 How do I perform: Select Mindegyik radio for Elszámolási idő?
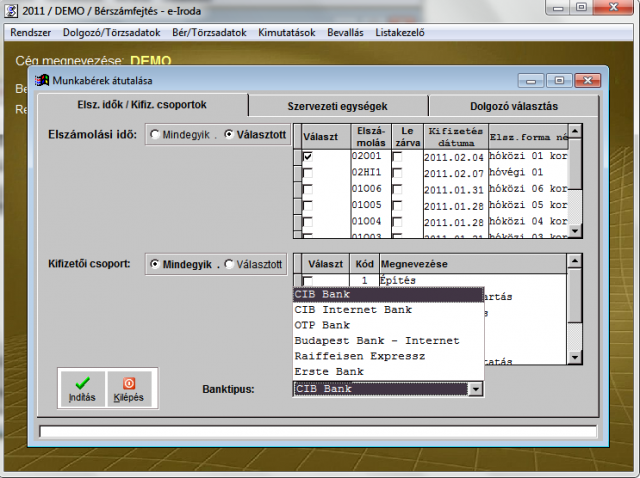(155, 135)
